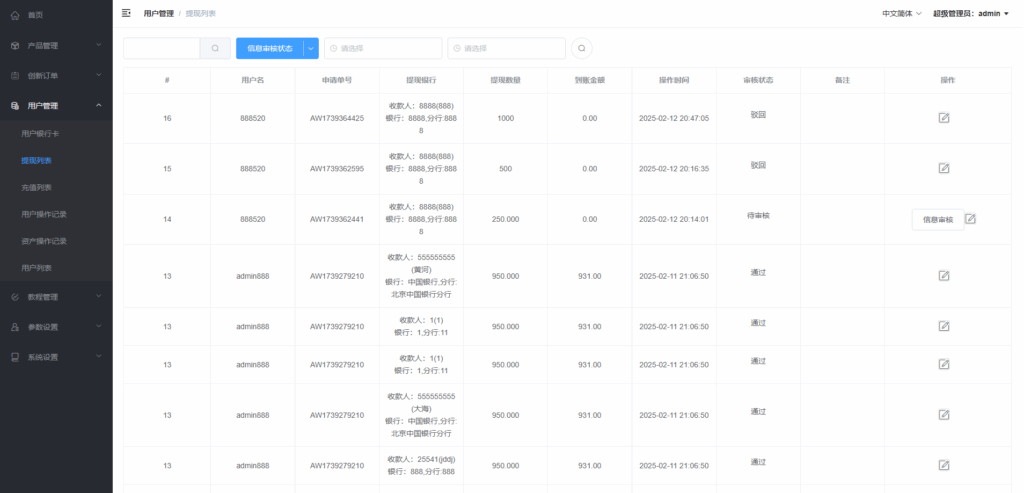
Task: Open the arrow next to 信息审核状态
Action: click(x=312, y=48)
